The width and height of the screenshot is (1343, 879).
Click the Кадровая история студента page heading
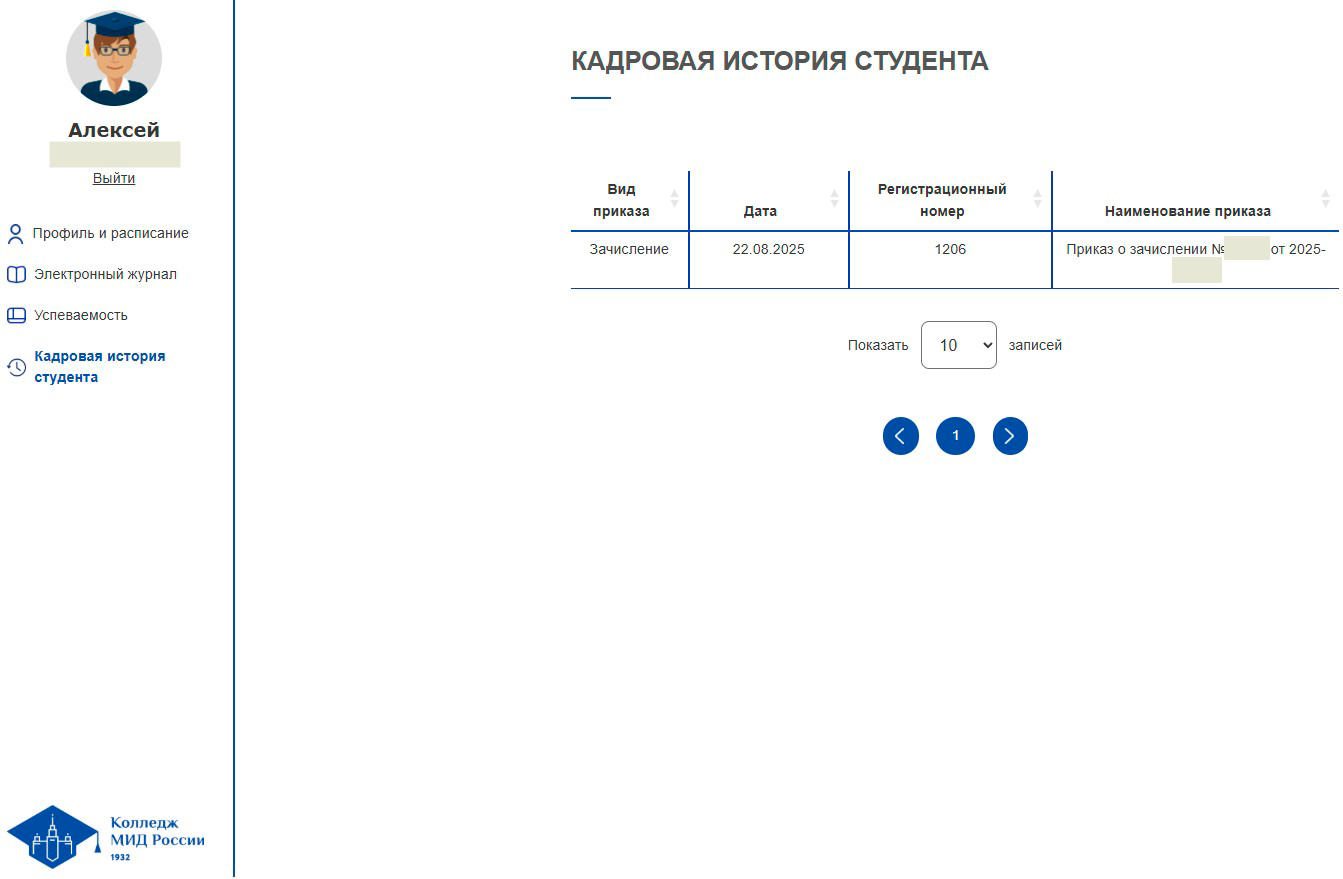(x=780, y=61)
